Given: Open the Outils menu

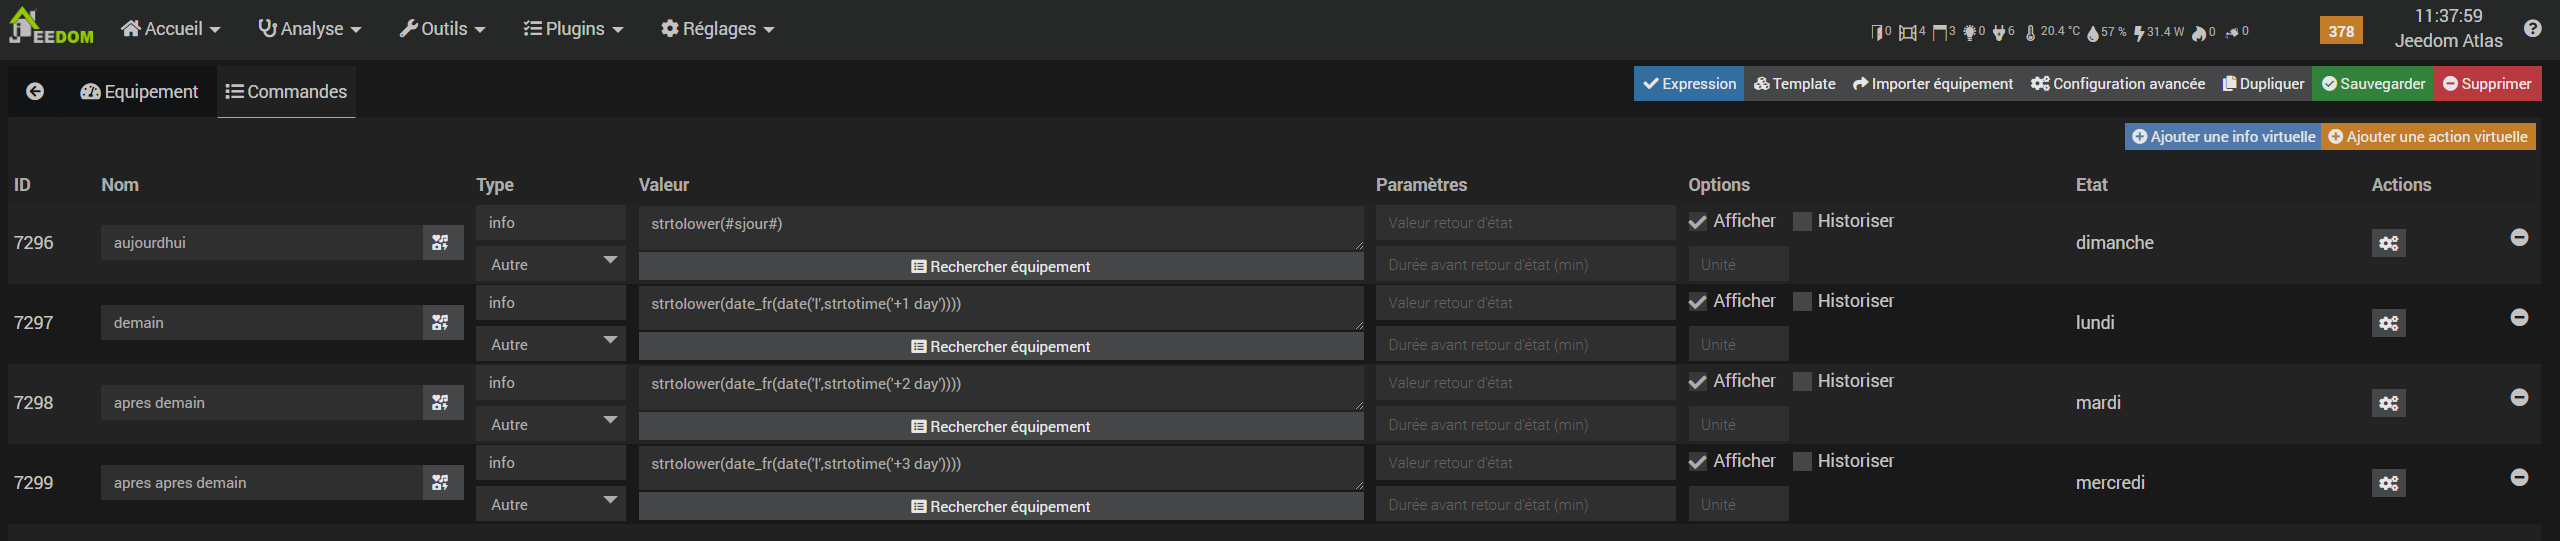Looking at the screenshot, I should [442, 29].
